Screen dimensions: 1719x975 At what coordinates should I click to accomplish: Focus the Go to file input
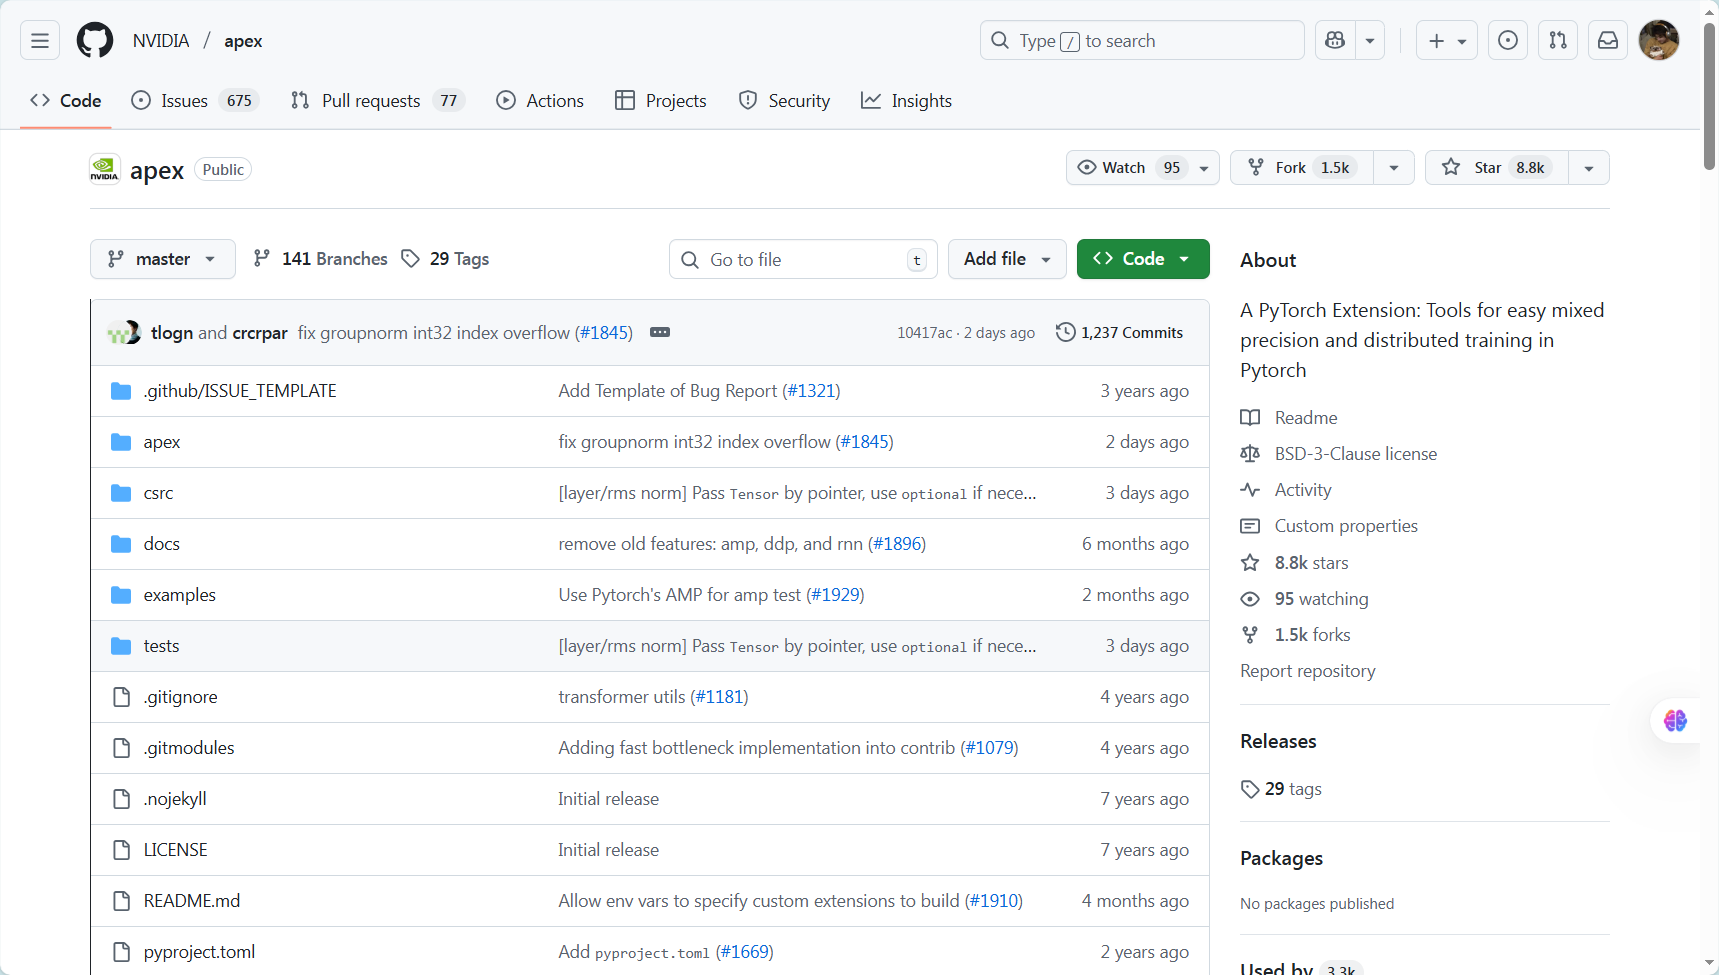(x=803, y=259)
